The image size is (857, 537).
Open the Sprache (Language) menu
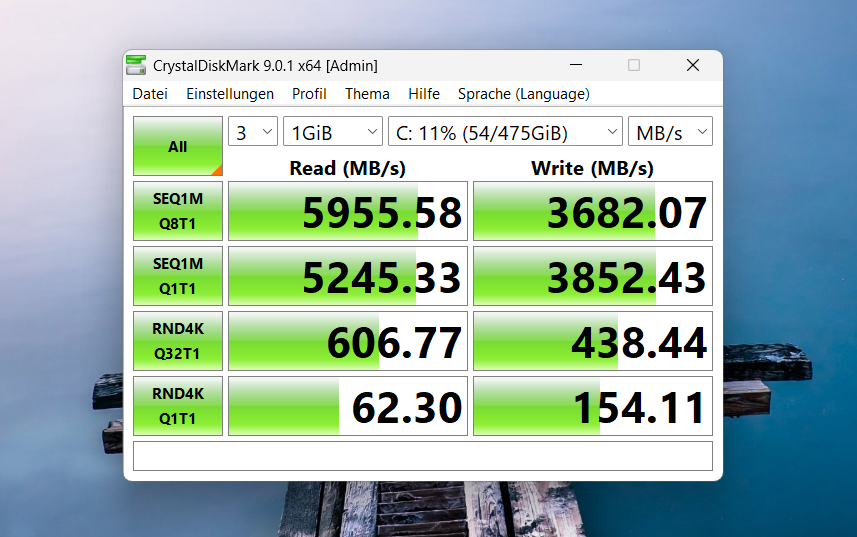click(x=524, y=94)
